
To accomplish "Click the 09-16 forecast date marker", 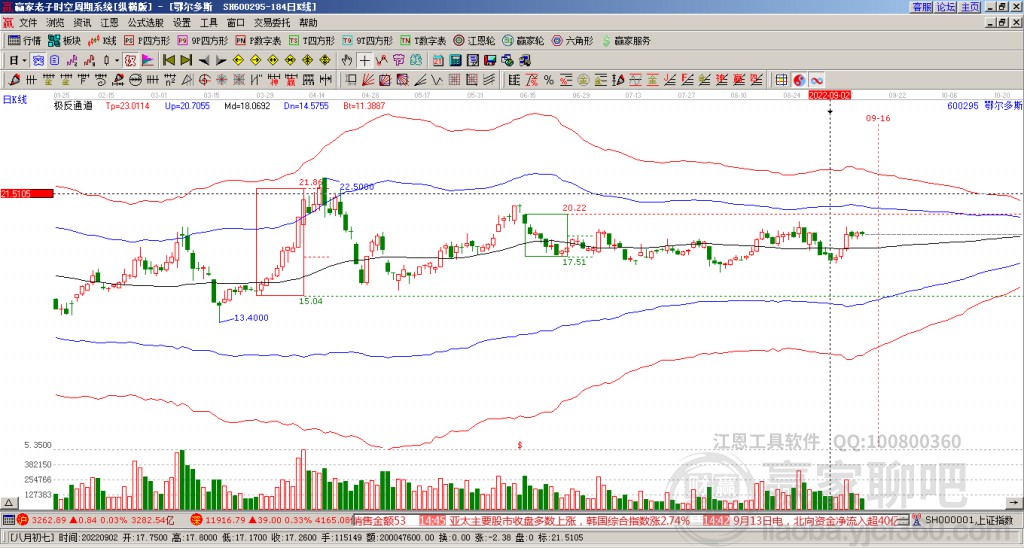I will point(878,118).
